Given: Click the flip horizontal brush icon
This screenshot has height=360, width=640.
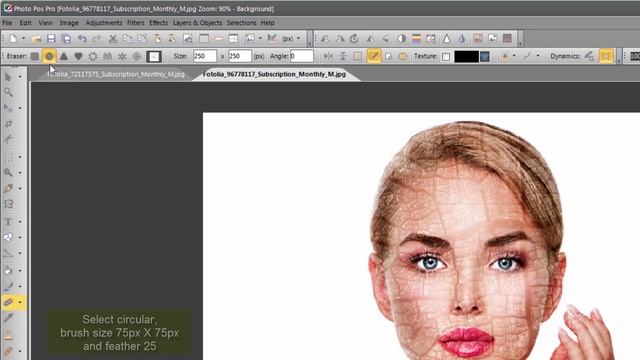Looking at the screenshot, I should (328, 56).
